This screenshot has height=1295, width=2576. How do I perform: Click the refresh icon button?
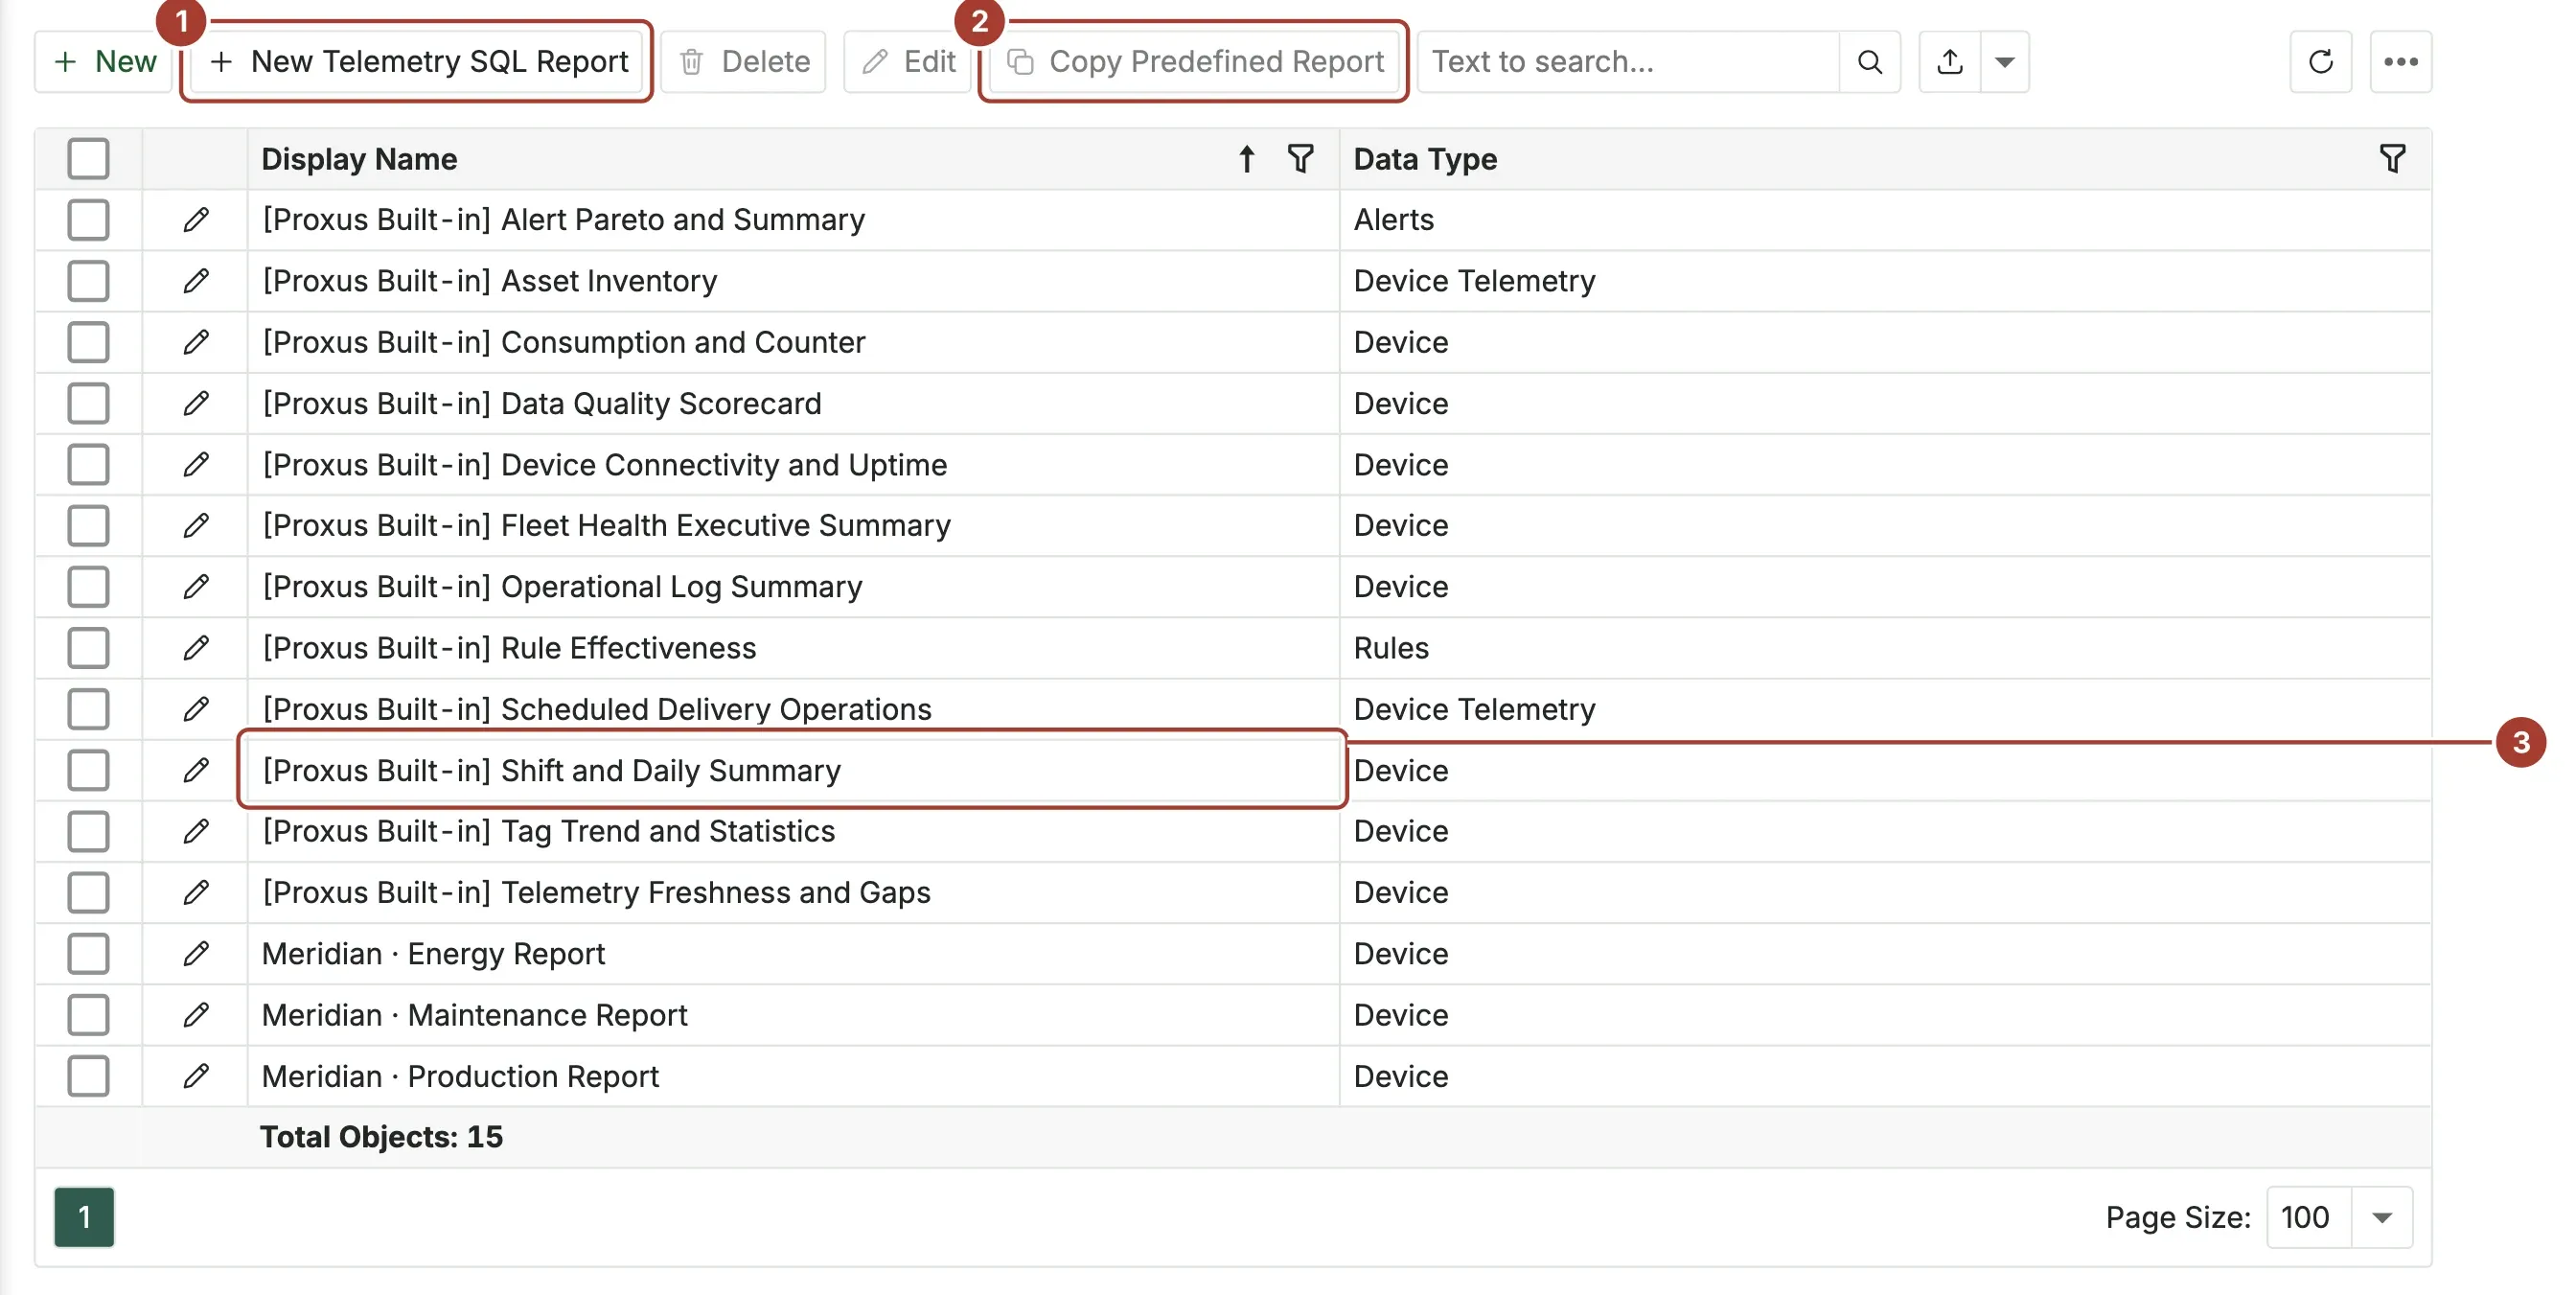coord(2320,62)
